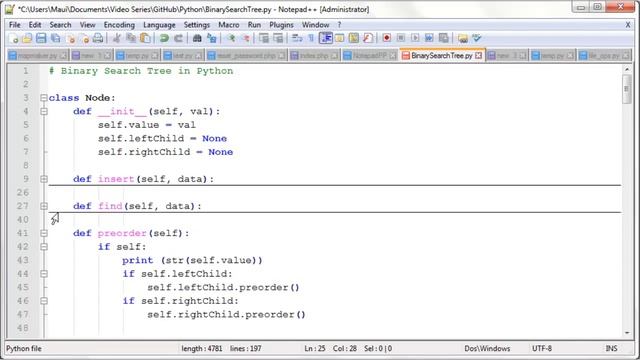Select the BinarySearchTree.py tab
640x360 pixels.
pos(442,56)
